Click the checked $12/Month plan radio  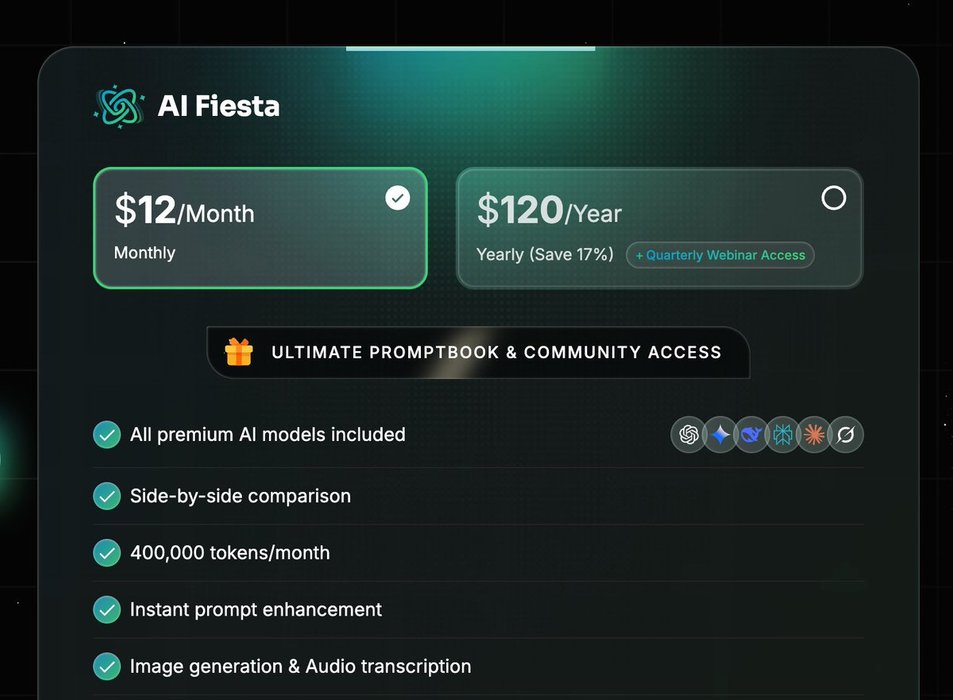coord(398,198)
